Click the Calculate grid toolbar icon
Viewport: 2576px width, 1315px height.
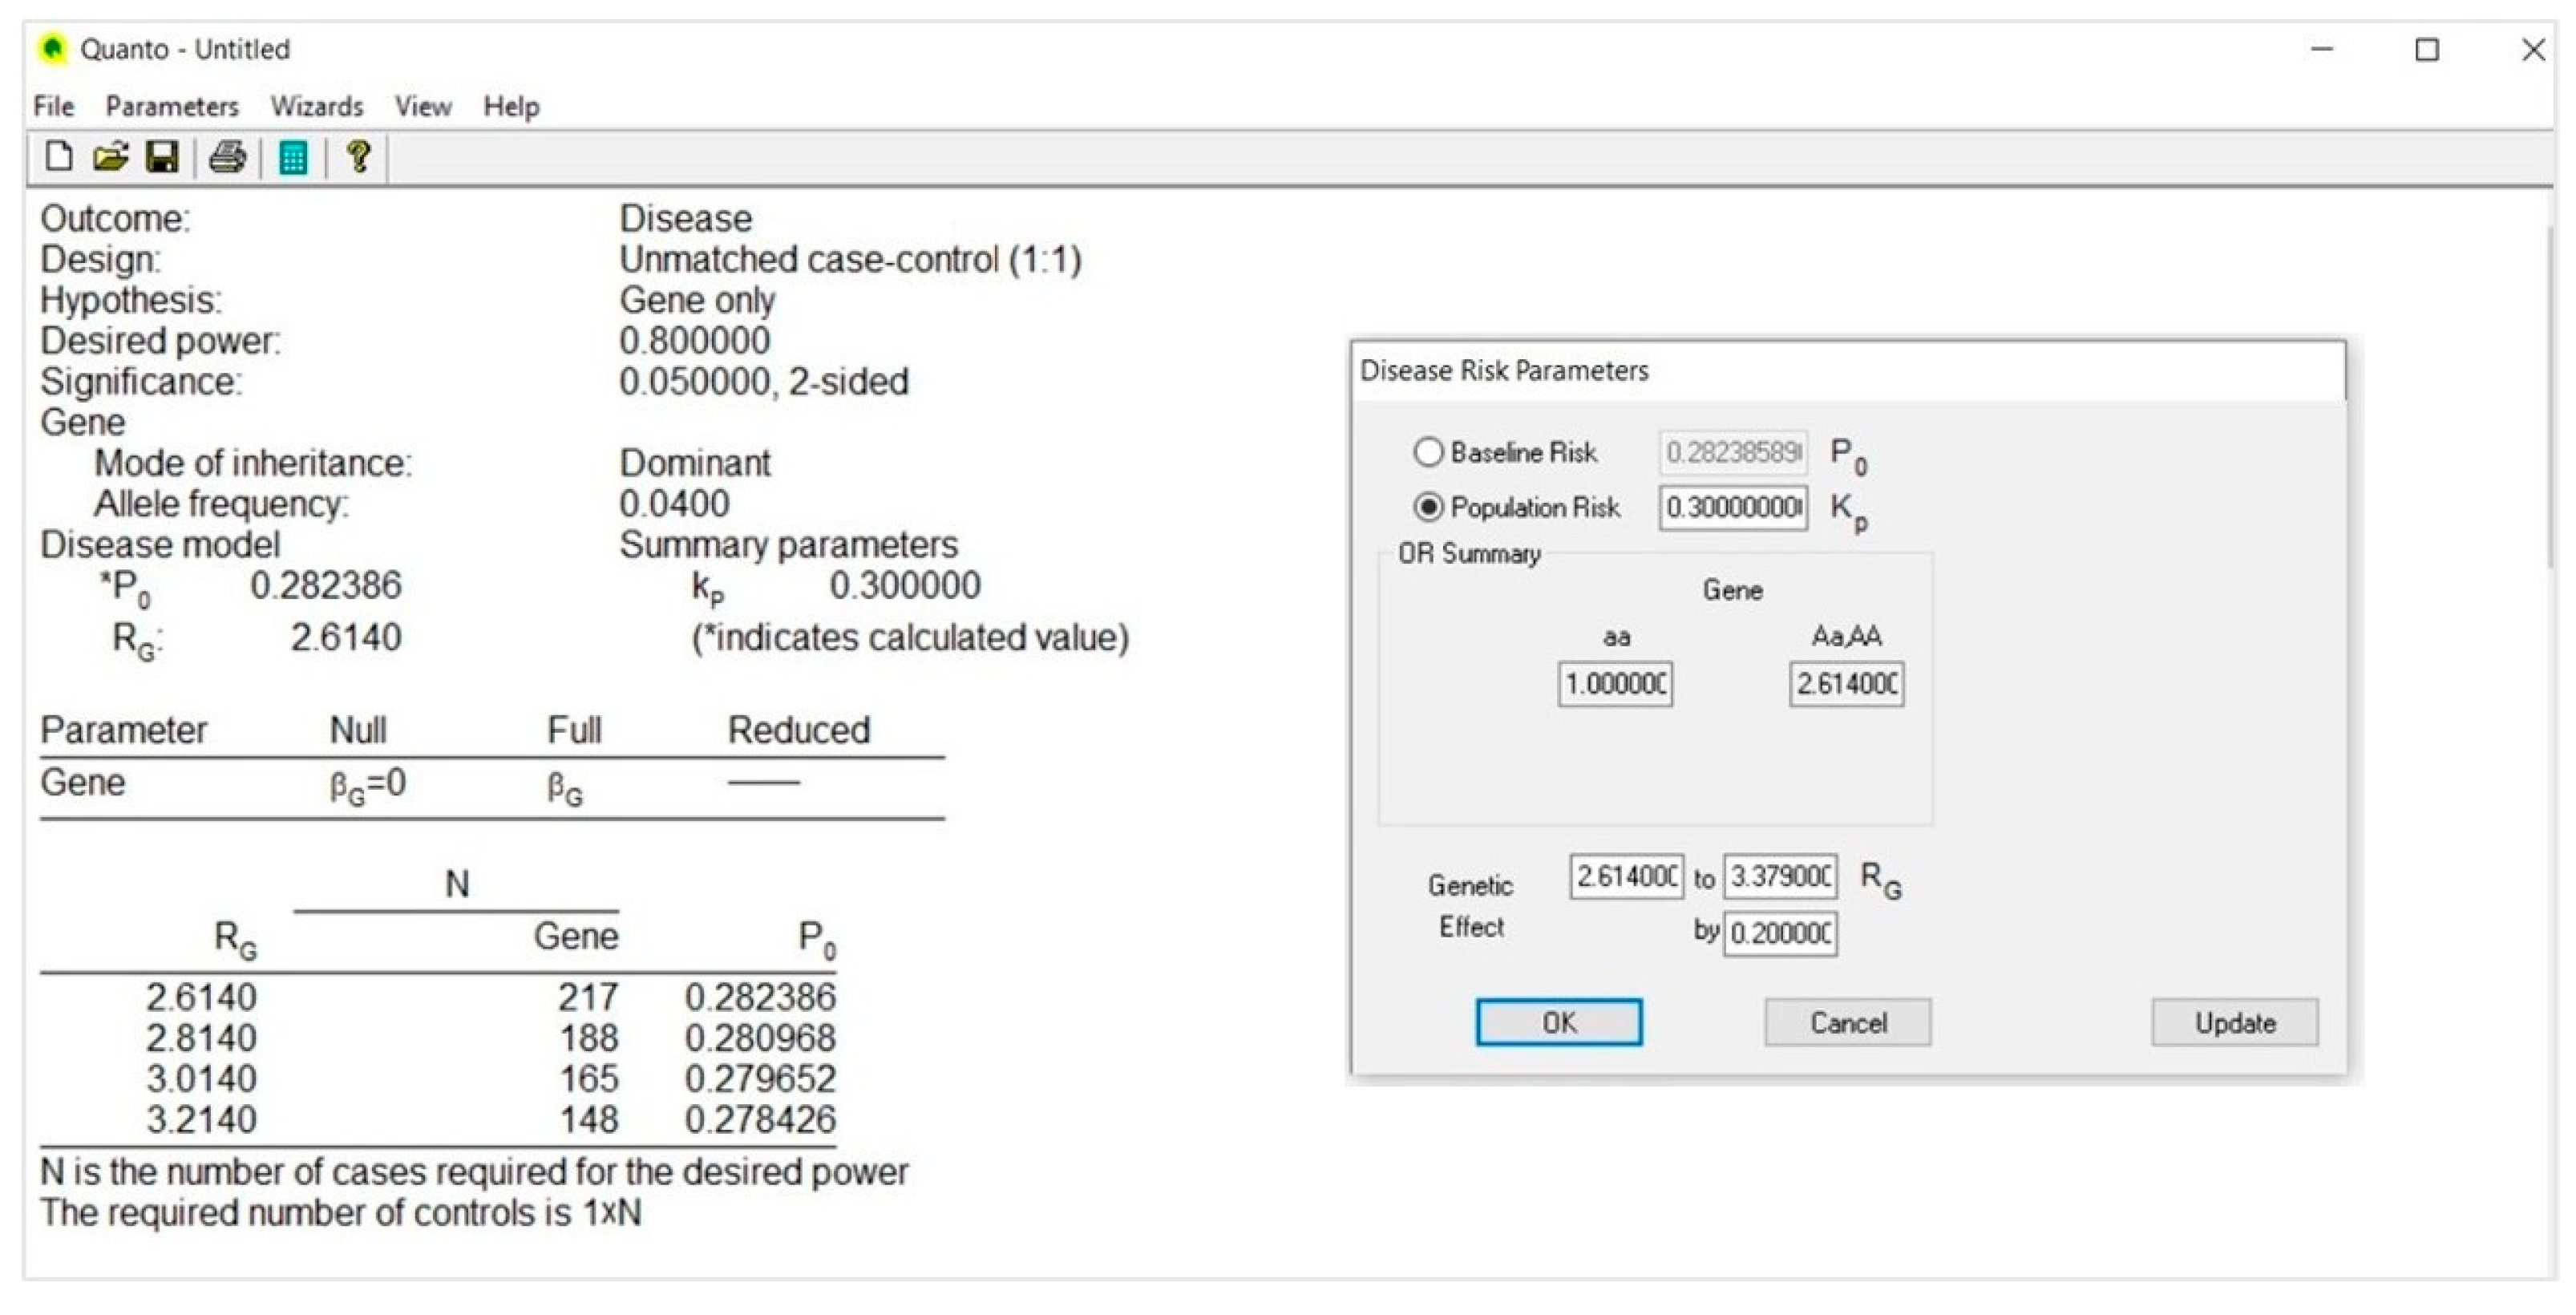tap(293, 158)
